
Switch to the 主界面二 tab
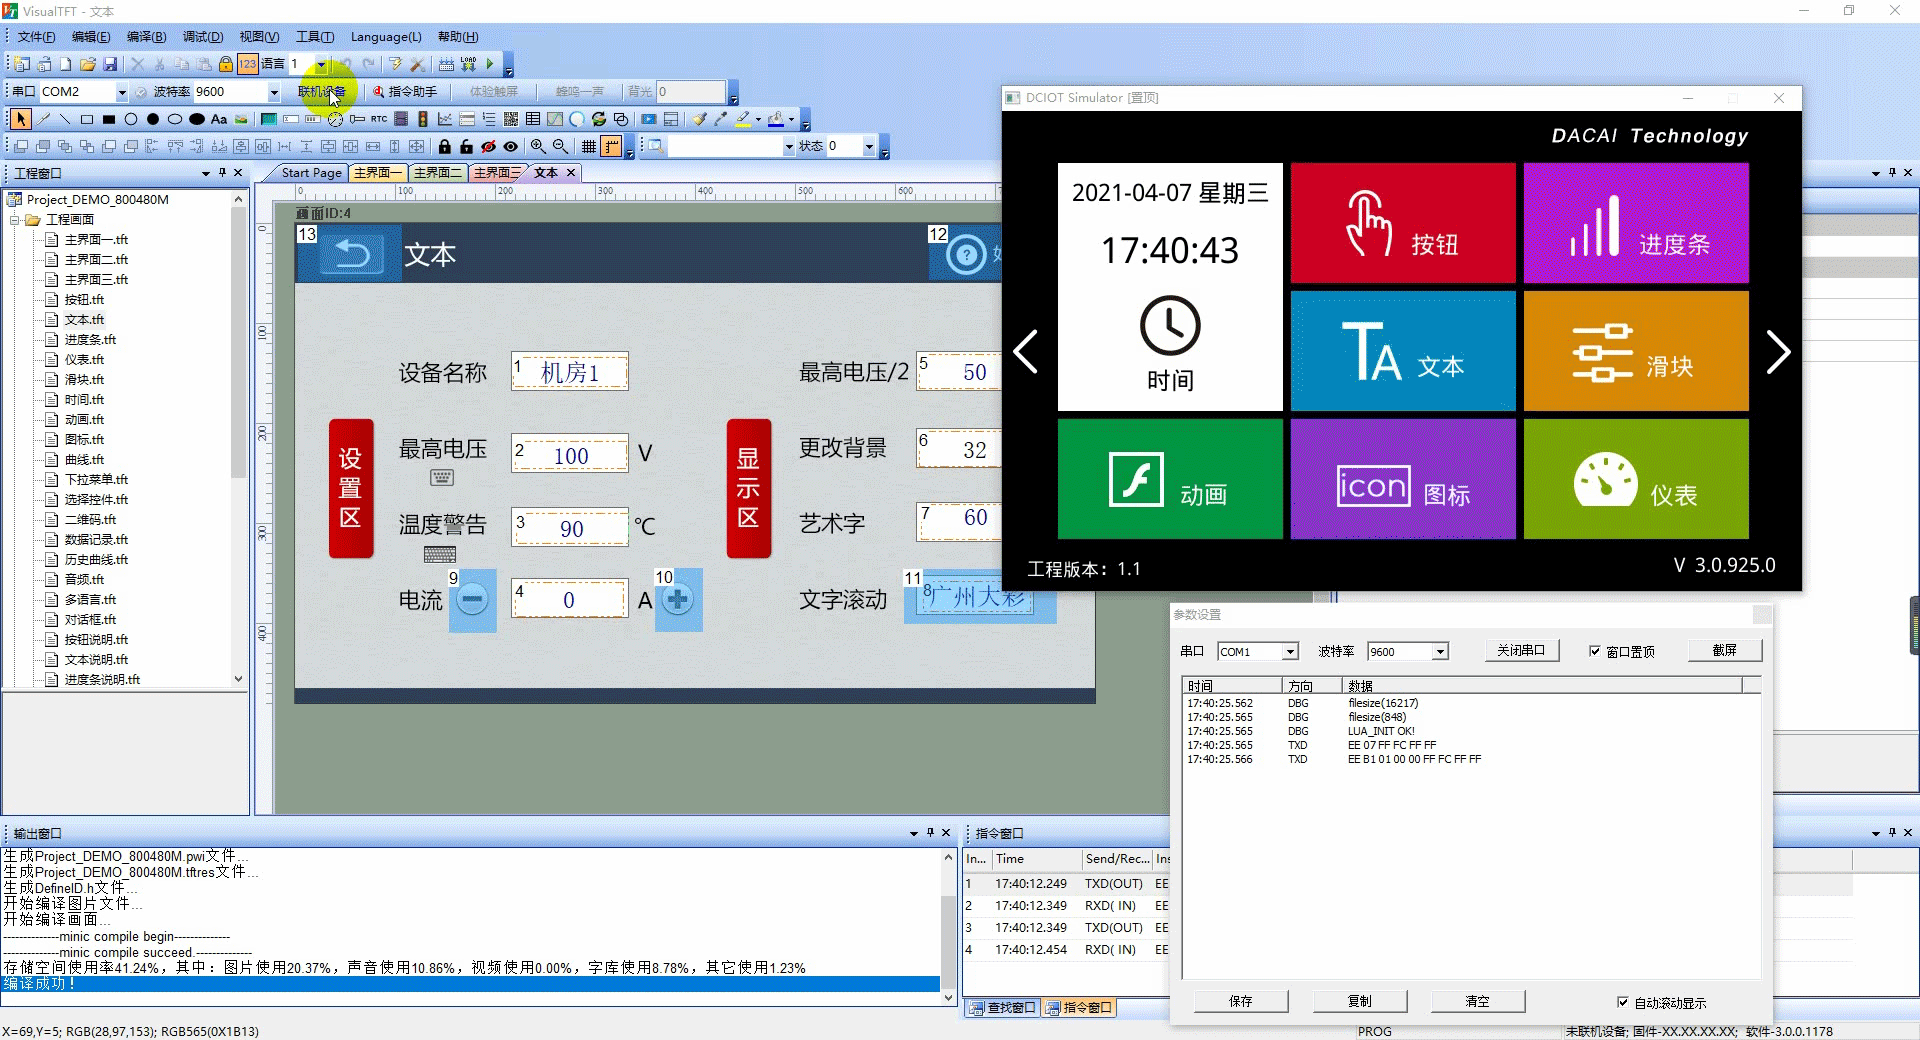(x=437, y=173)
